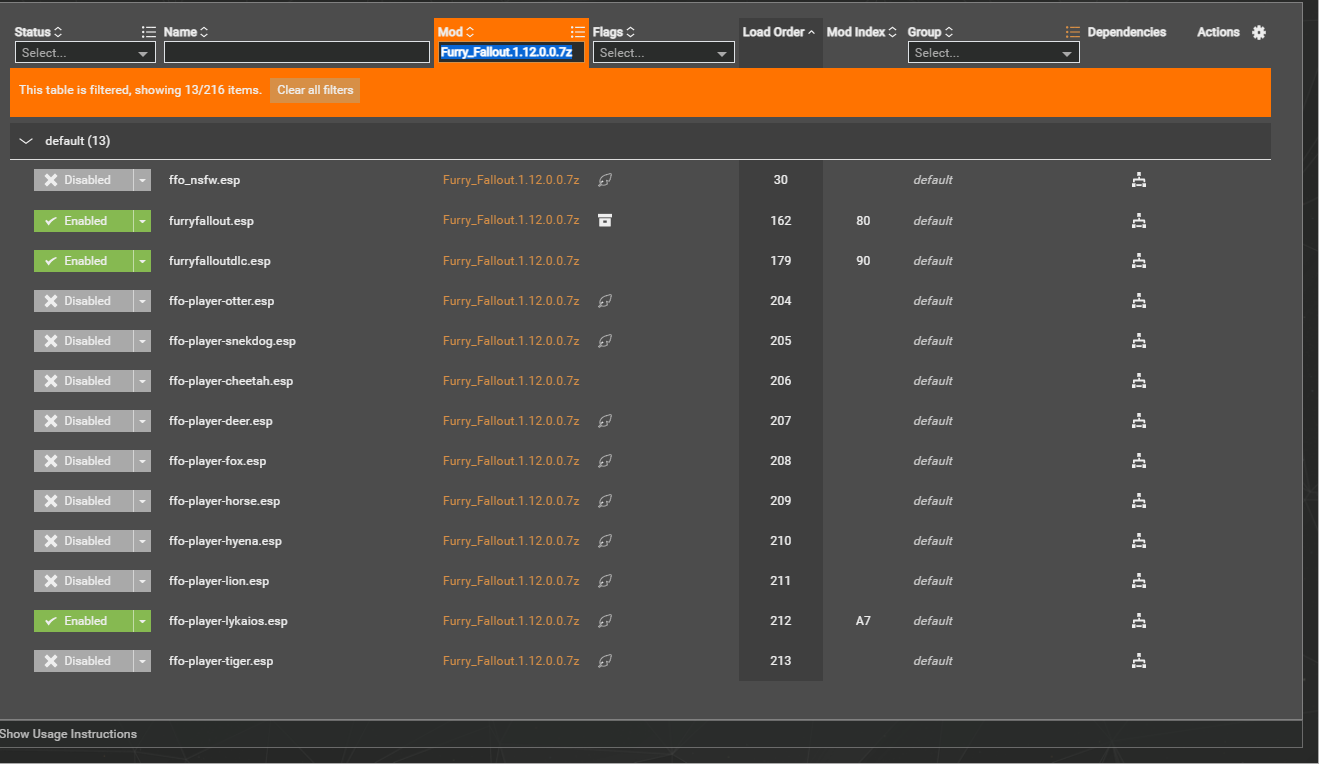Open dependencies for ffo_nsfw.esp
This screenshot has width=1319, height=765.
pos(1138,181)
